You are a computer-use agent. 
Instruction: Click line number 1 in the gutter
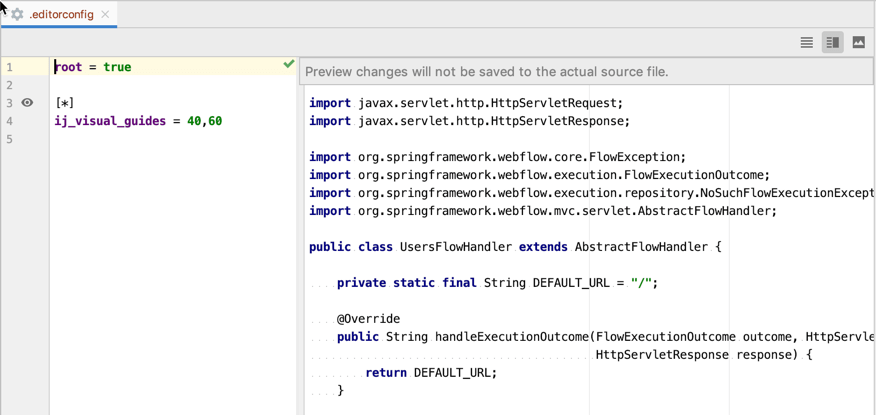click(10, 67)
